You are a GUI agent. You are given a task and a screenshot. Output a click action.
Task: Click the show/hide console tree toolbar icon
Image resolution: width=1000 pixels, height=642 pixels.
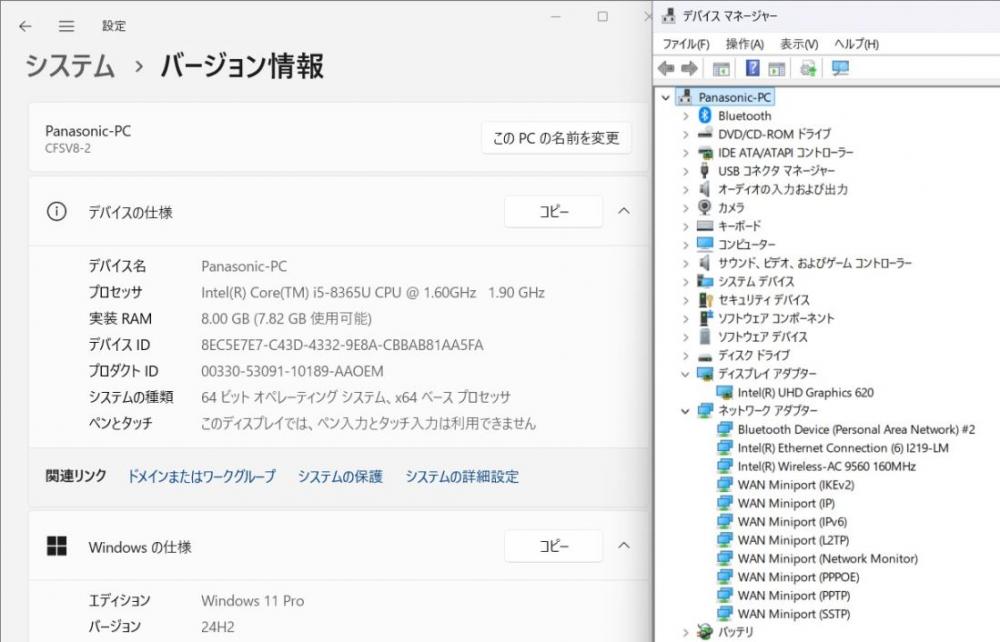tap(721, 69)
